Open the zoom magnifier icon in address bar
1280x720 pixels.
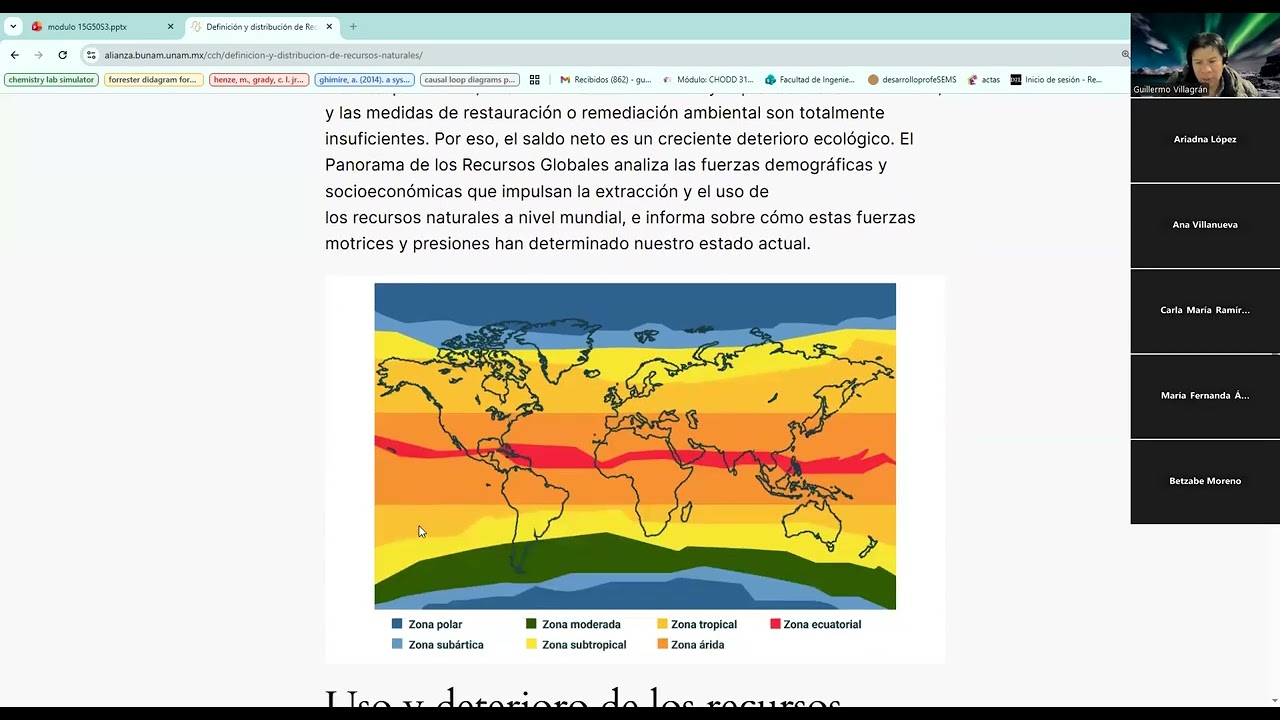[x=1125, y=55]
